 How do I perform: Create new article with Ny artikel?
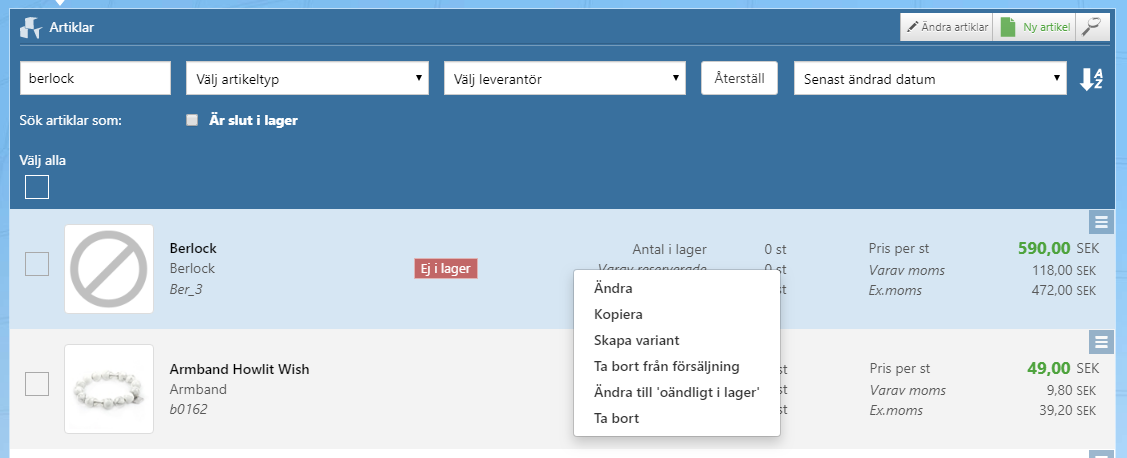(1034, 27)
